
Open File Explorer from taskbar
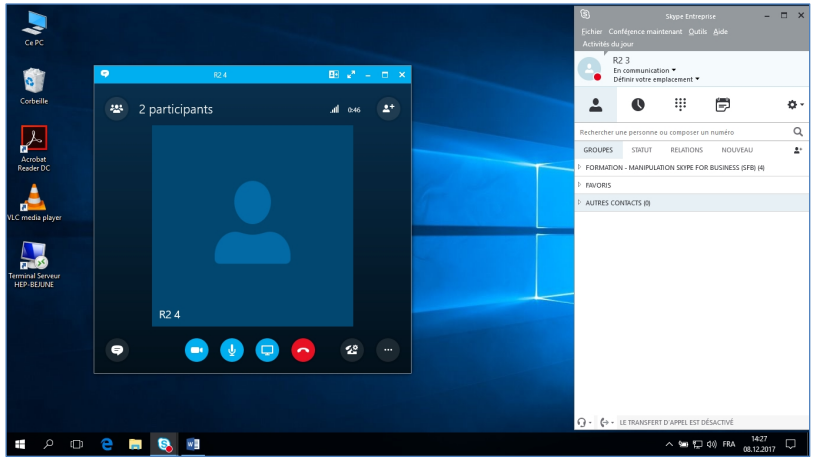[135, 444]
